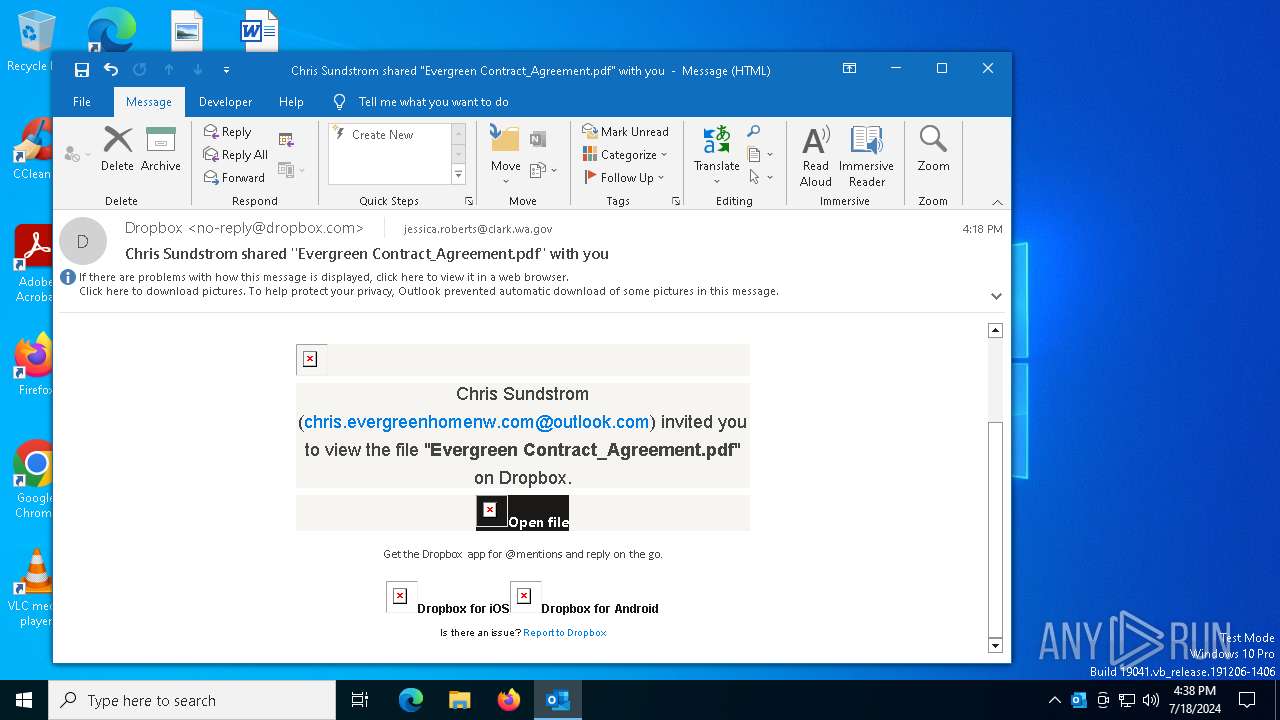Image resolution: width=1280 pixels, height=720 pixels.
Task: Open the More respond actions dropdown
Action: [x=290, y=170]
